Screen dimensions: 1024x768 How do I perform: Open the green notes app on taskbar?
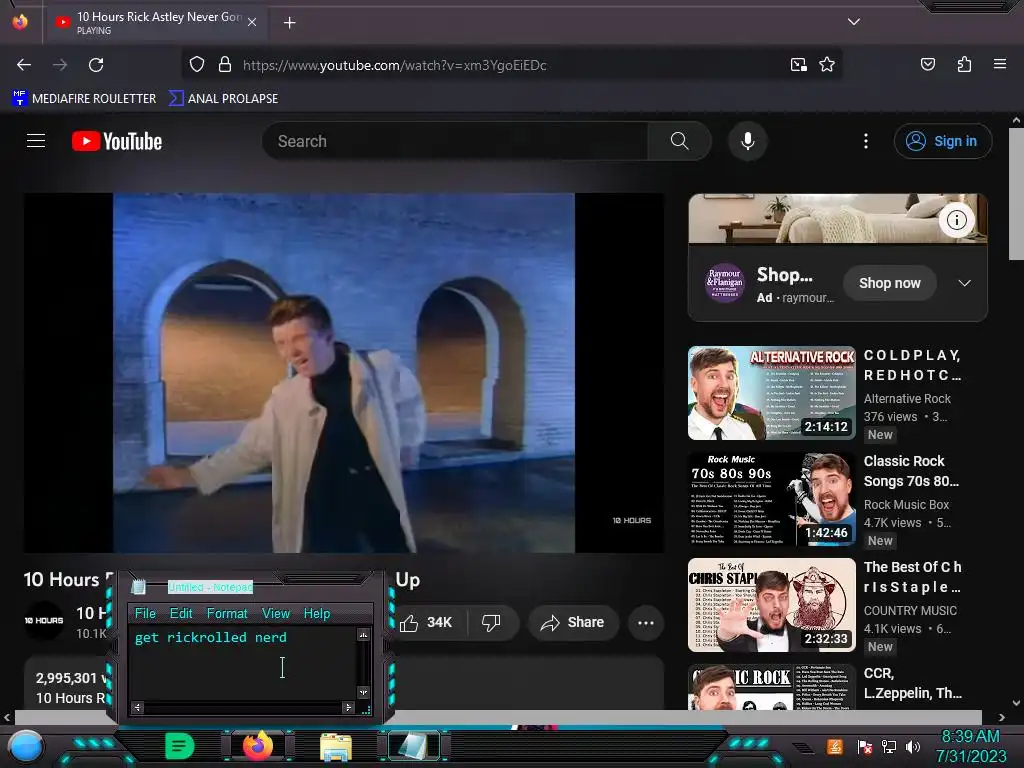[180, 746]
